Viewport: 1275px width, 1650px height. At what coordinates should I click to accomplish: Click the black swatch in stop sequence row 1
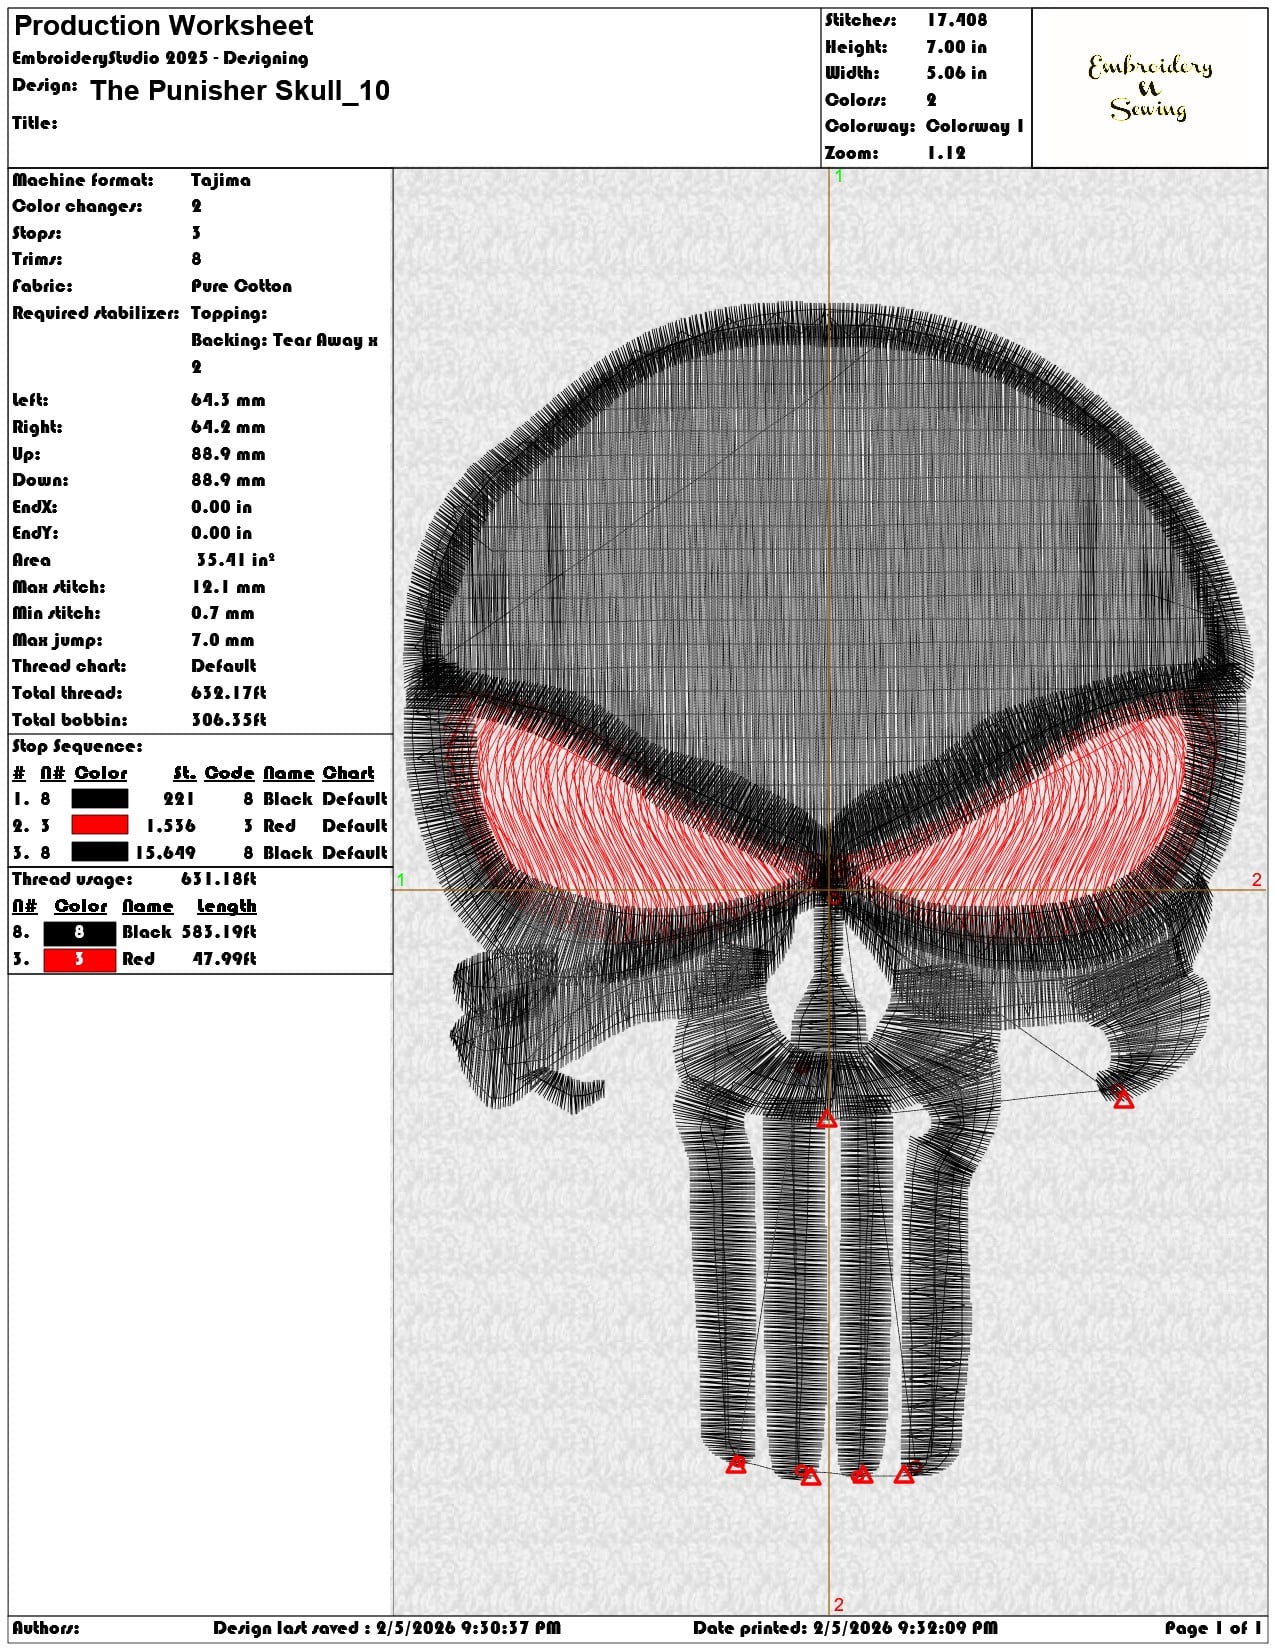100,799
